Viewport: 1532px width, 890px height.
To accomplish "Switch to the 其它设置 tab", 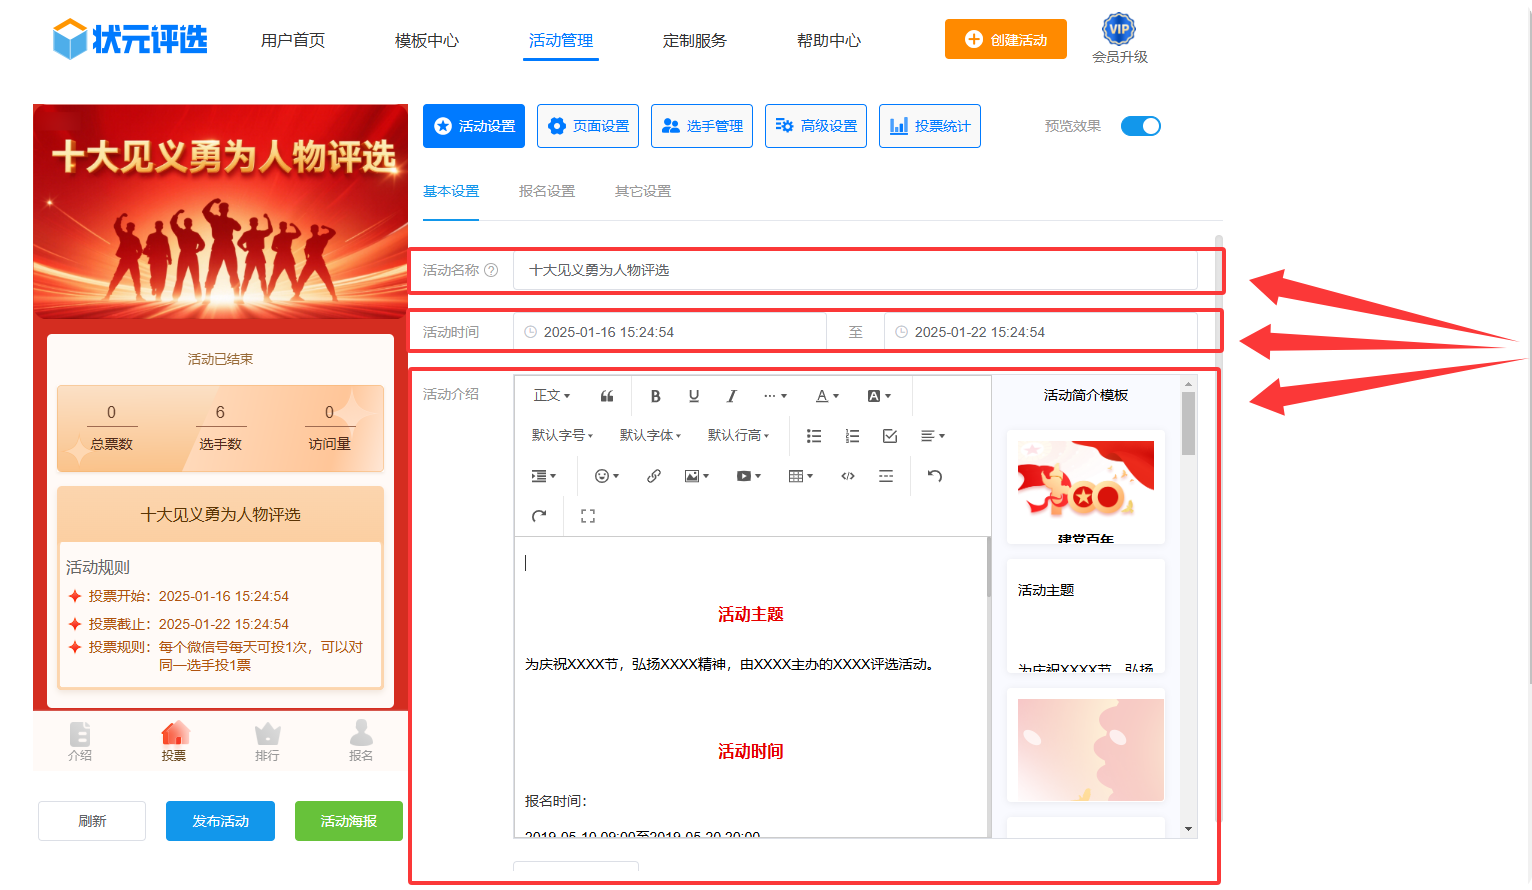I will pos(643,191).
